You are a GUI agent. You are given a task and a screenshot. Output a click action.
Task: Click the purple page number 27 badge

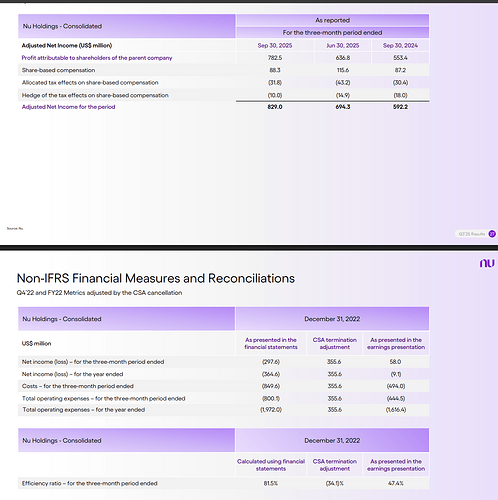(492, 234)
